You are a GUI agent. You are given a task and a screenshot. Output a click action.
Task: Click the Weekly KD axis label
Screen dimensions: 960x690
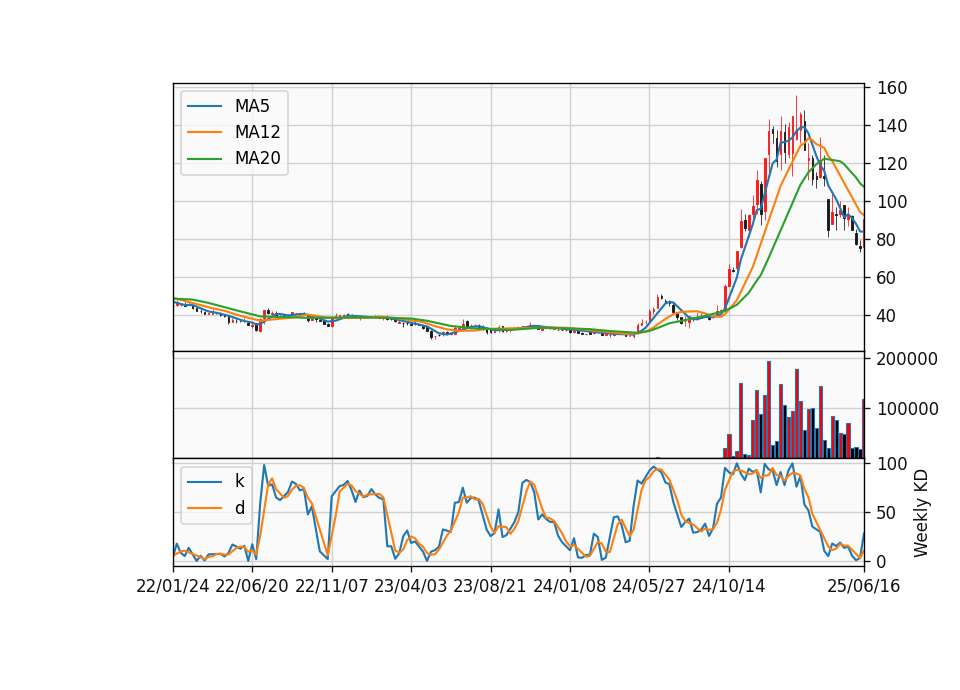click(x=921, y=513)
